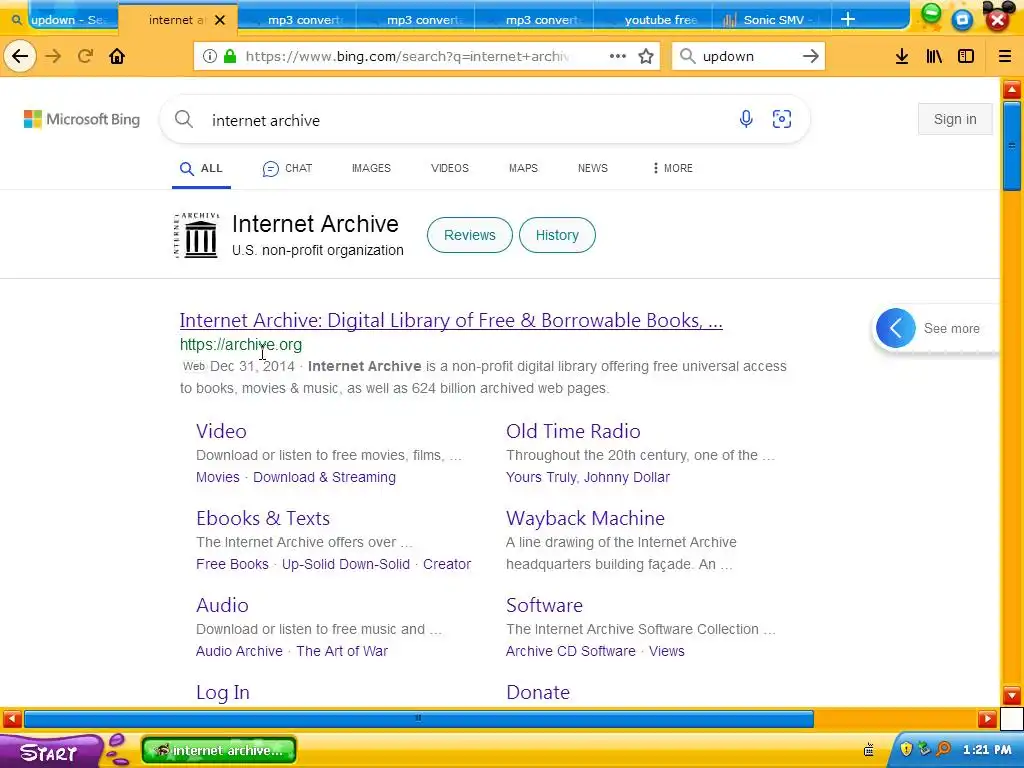Start voice search with the microphone icon

click(x=746, y=119)
